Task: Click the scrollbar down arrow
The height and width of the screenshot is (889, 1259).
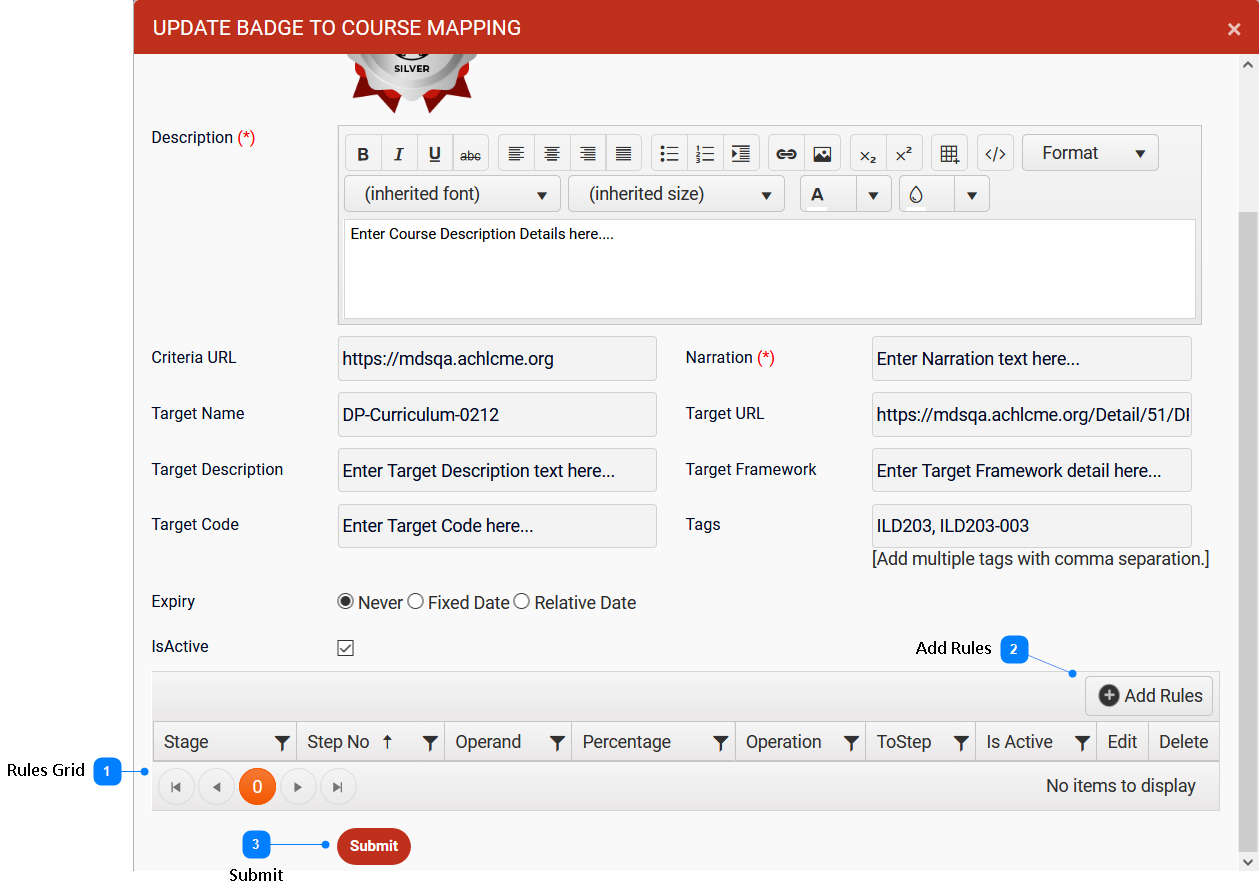Action: 1248,861
